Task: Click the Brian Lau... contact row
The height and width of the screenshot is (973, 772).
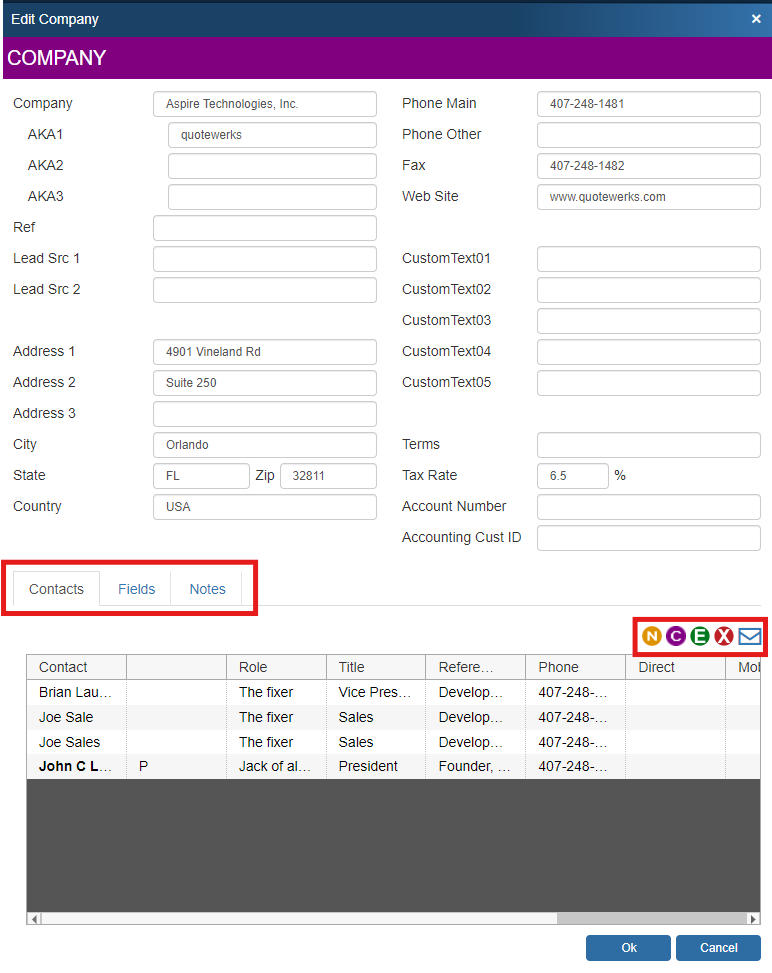Action: coord(75,692)
